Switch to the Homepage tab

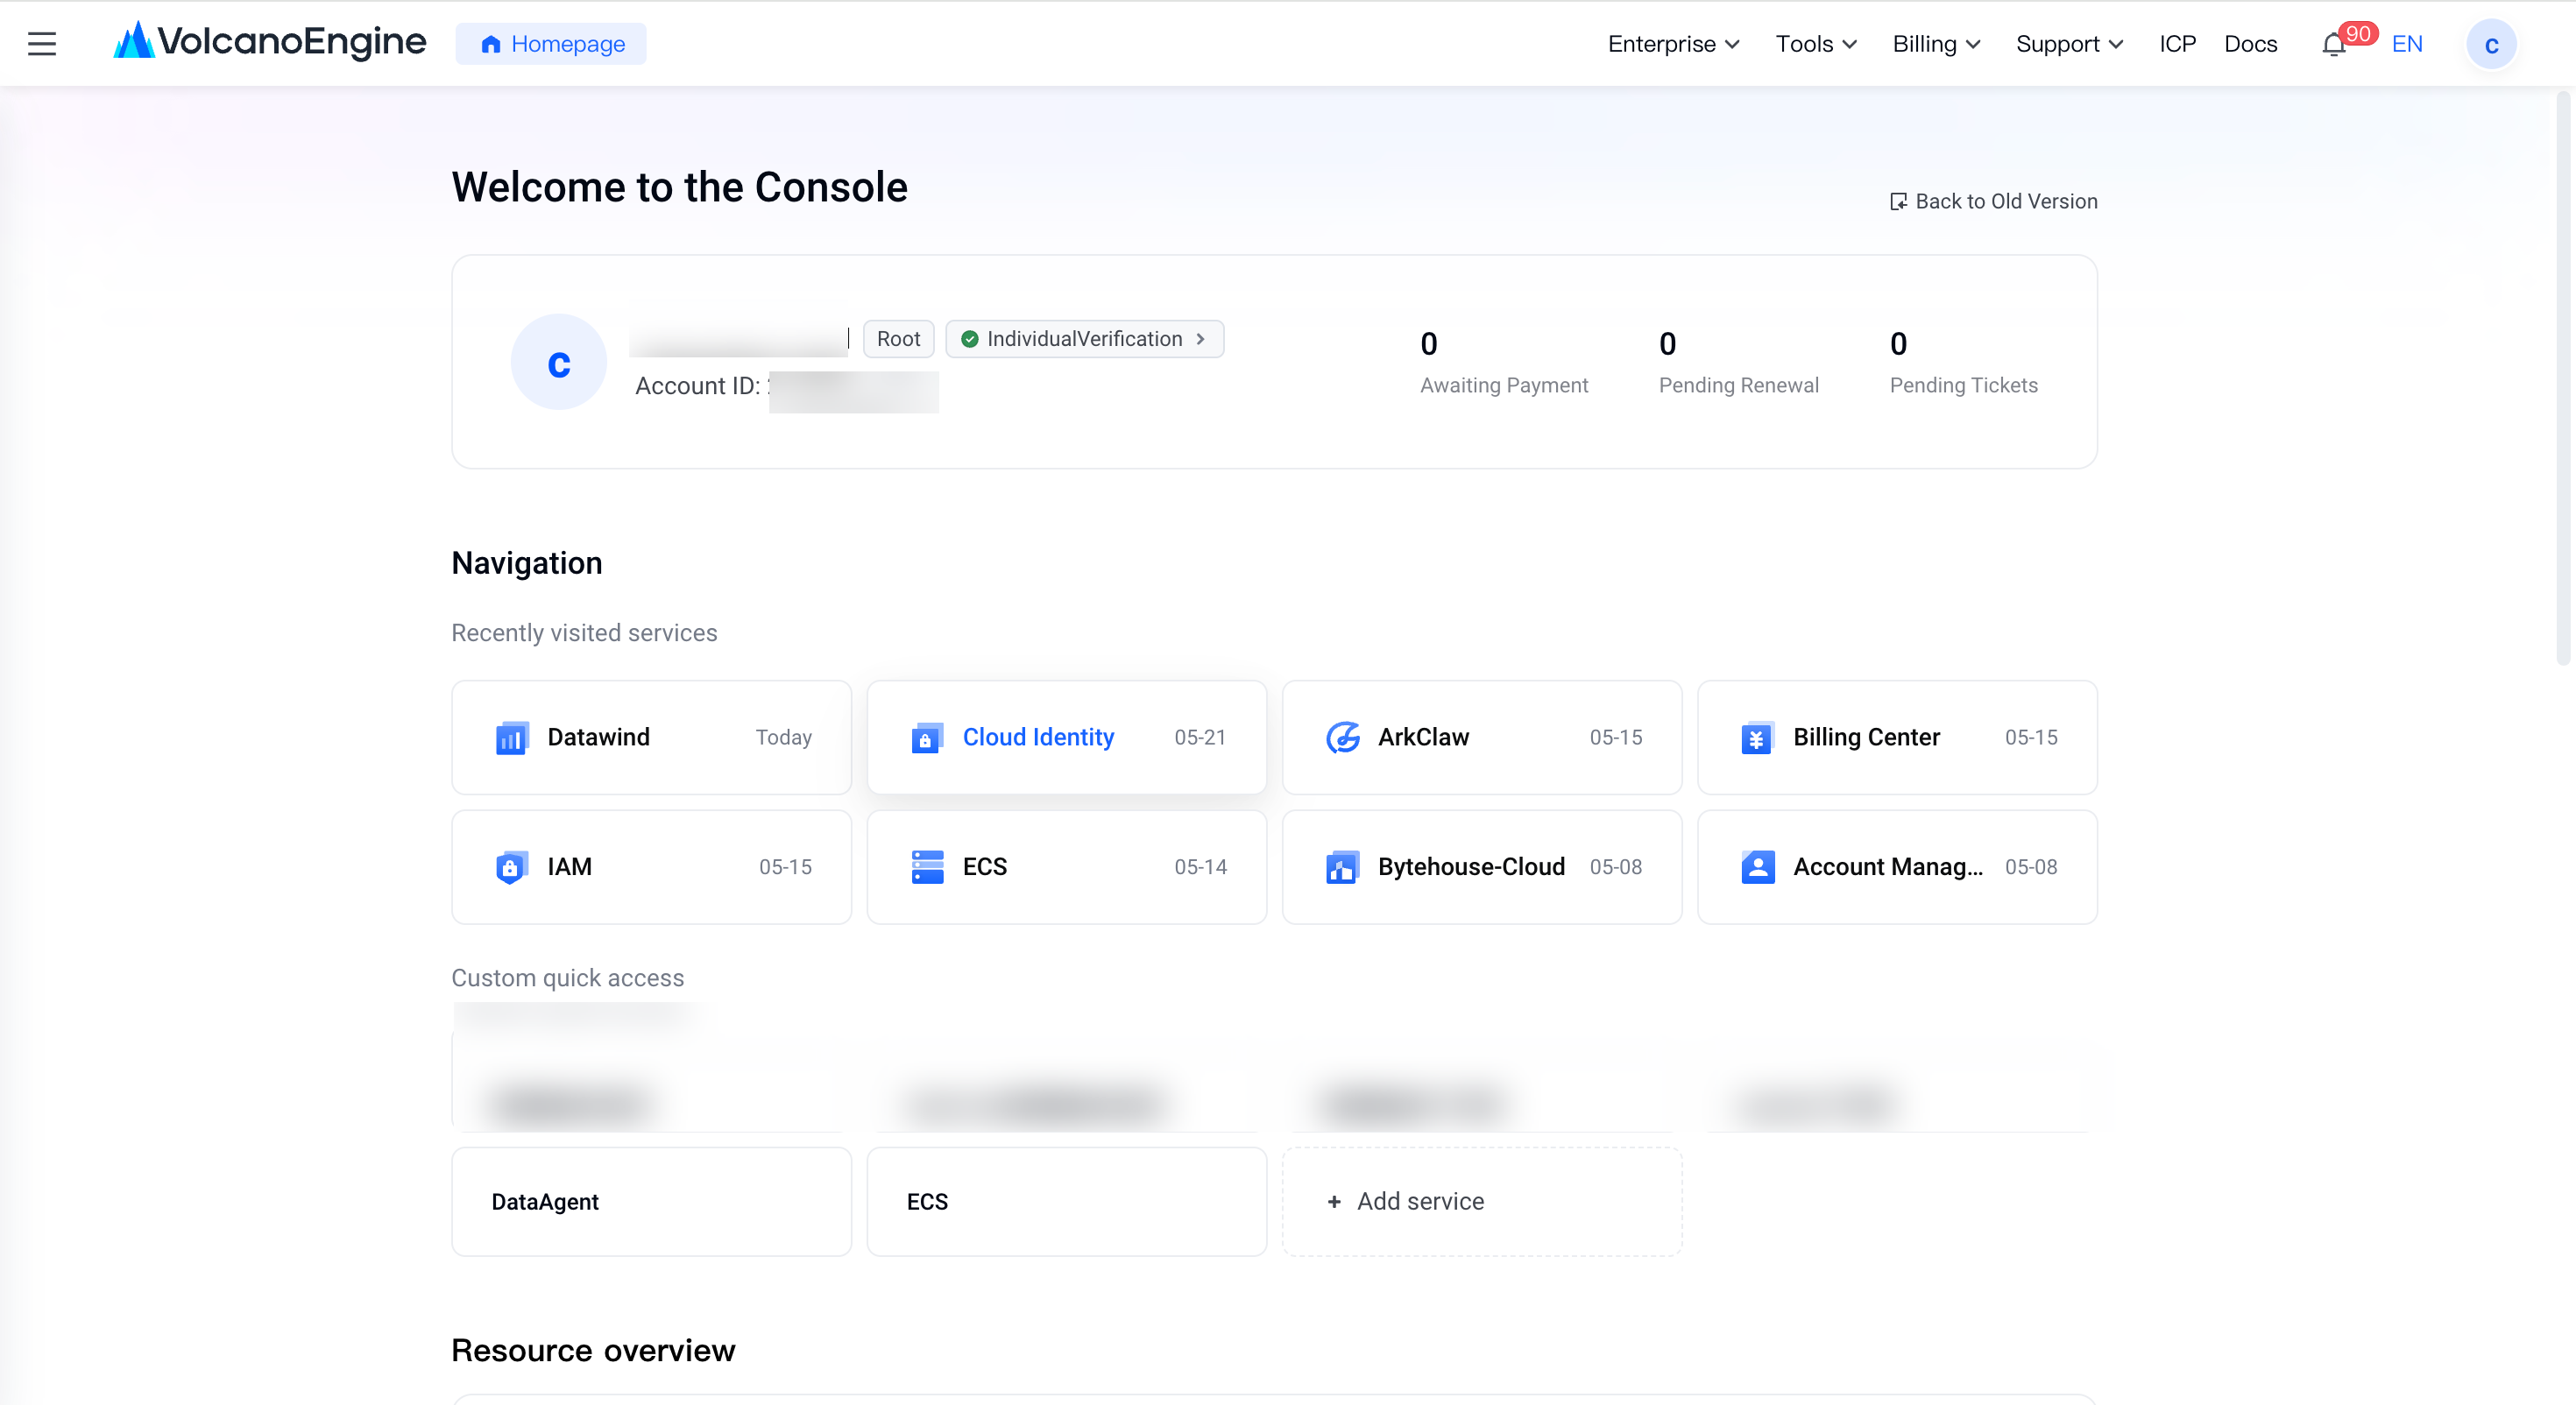click(x=551, y=44)
